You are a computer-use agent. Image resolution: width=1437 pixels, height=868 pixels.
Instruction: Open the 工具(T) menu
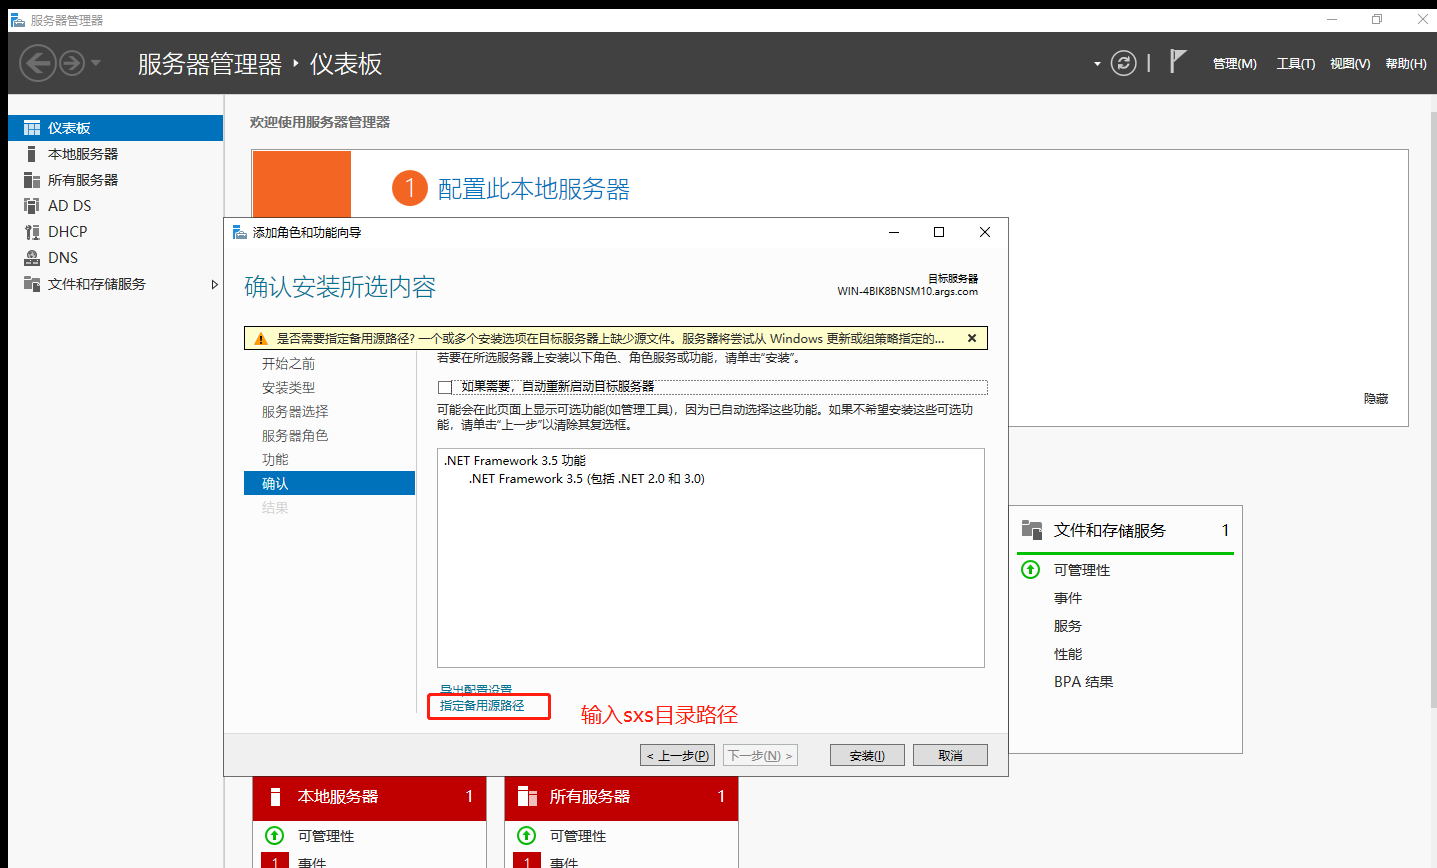tap(1295, 62)
